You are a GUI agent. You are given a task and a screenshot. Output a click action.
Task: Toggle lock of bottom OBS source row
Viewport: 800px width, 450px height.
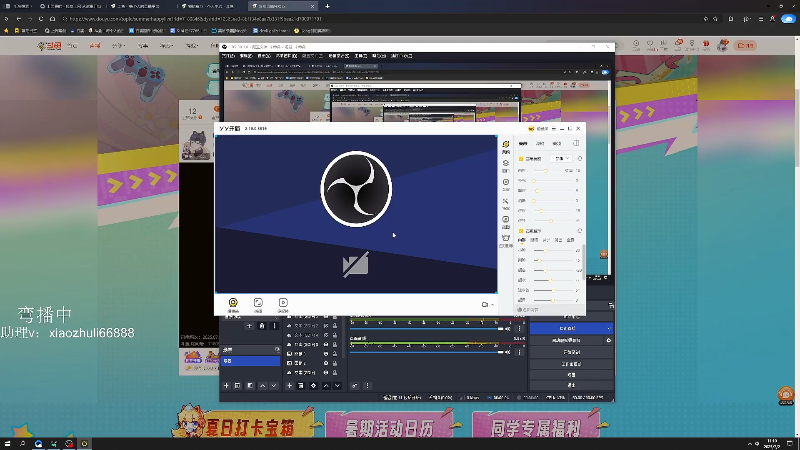pyautogui.click(x=335, y=373)
